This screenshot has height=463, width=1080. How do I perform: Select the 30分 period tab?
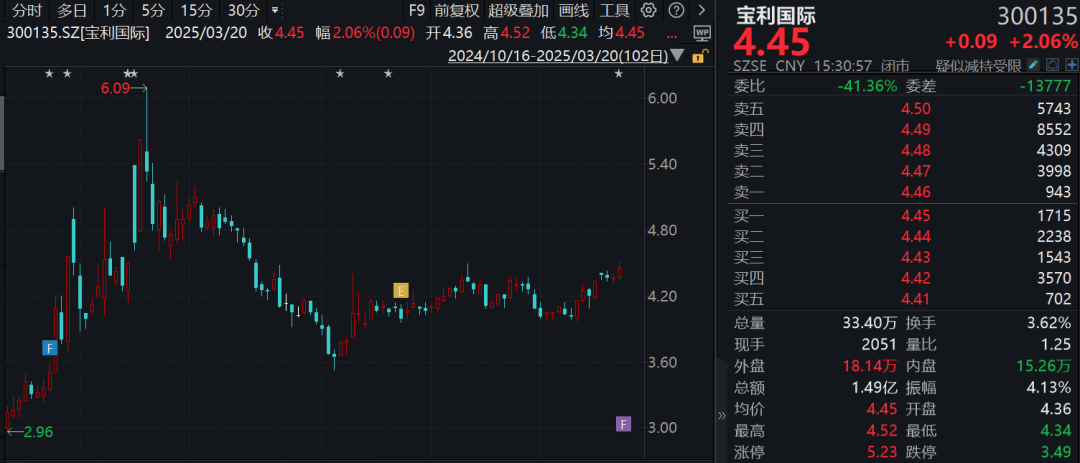point(243,10)
